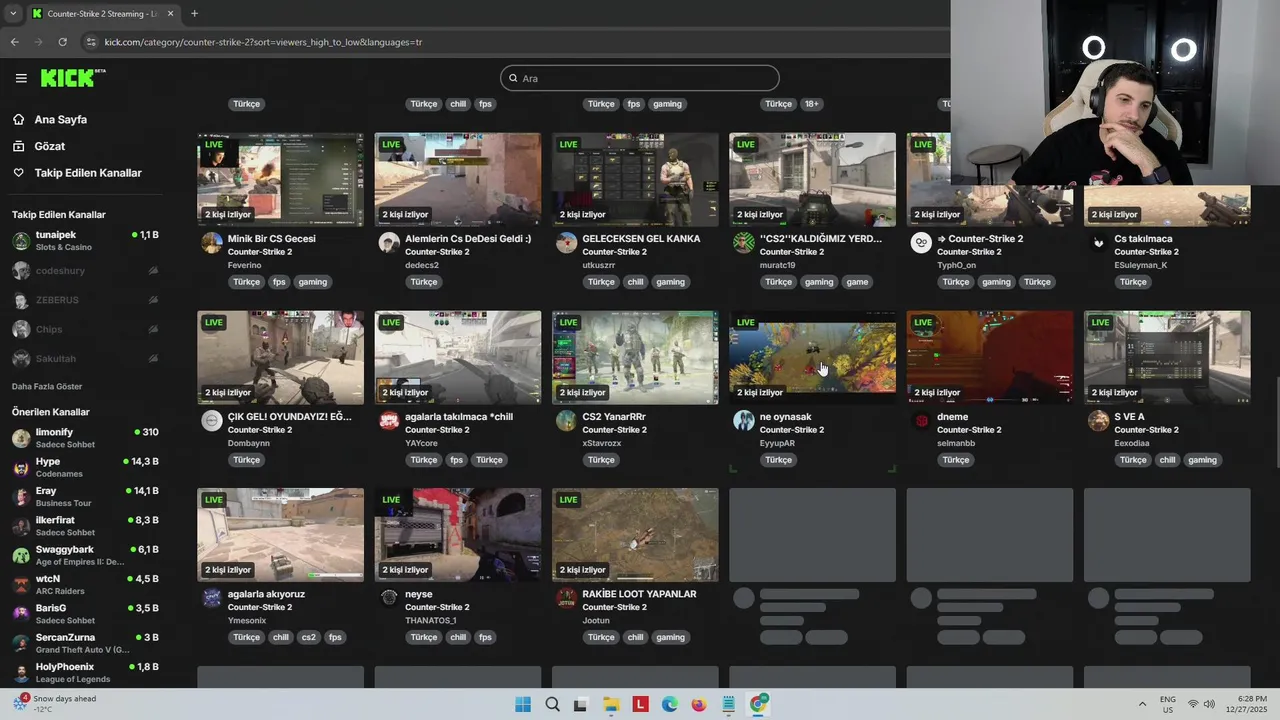Click wtcN avatar in sidebar
Screen dimensions: 1280x720
tap(21, 585)
